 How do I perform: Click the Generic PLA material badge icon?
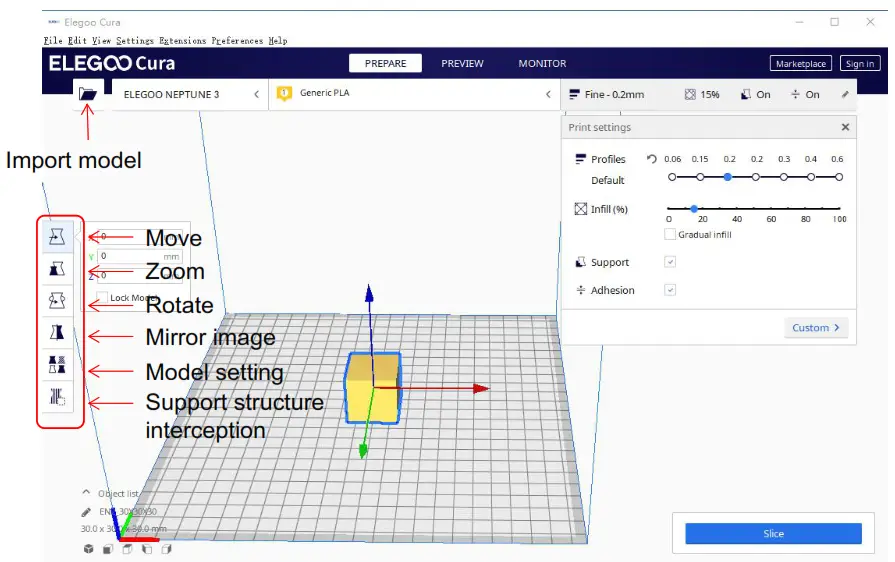pos(284,93)
